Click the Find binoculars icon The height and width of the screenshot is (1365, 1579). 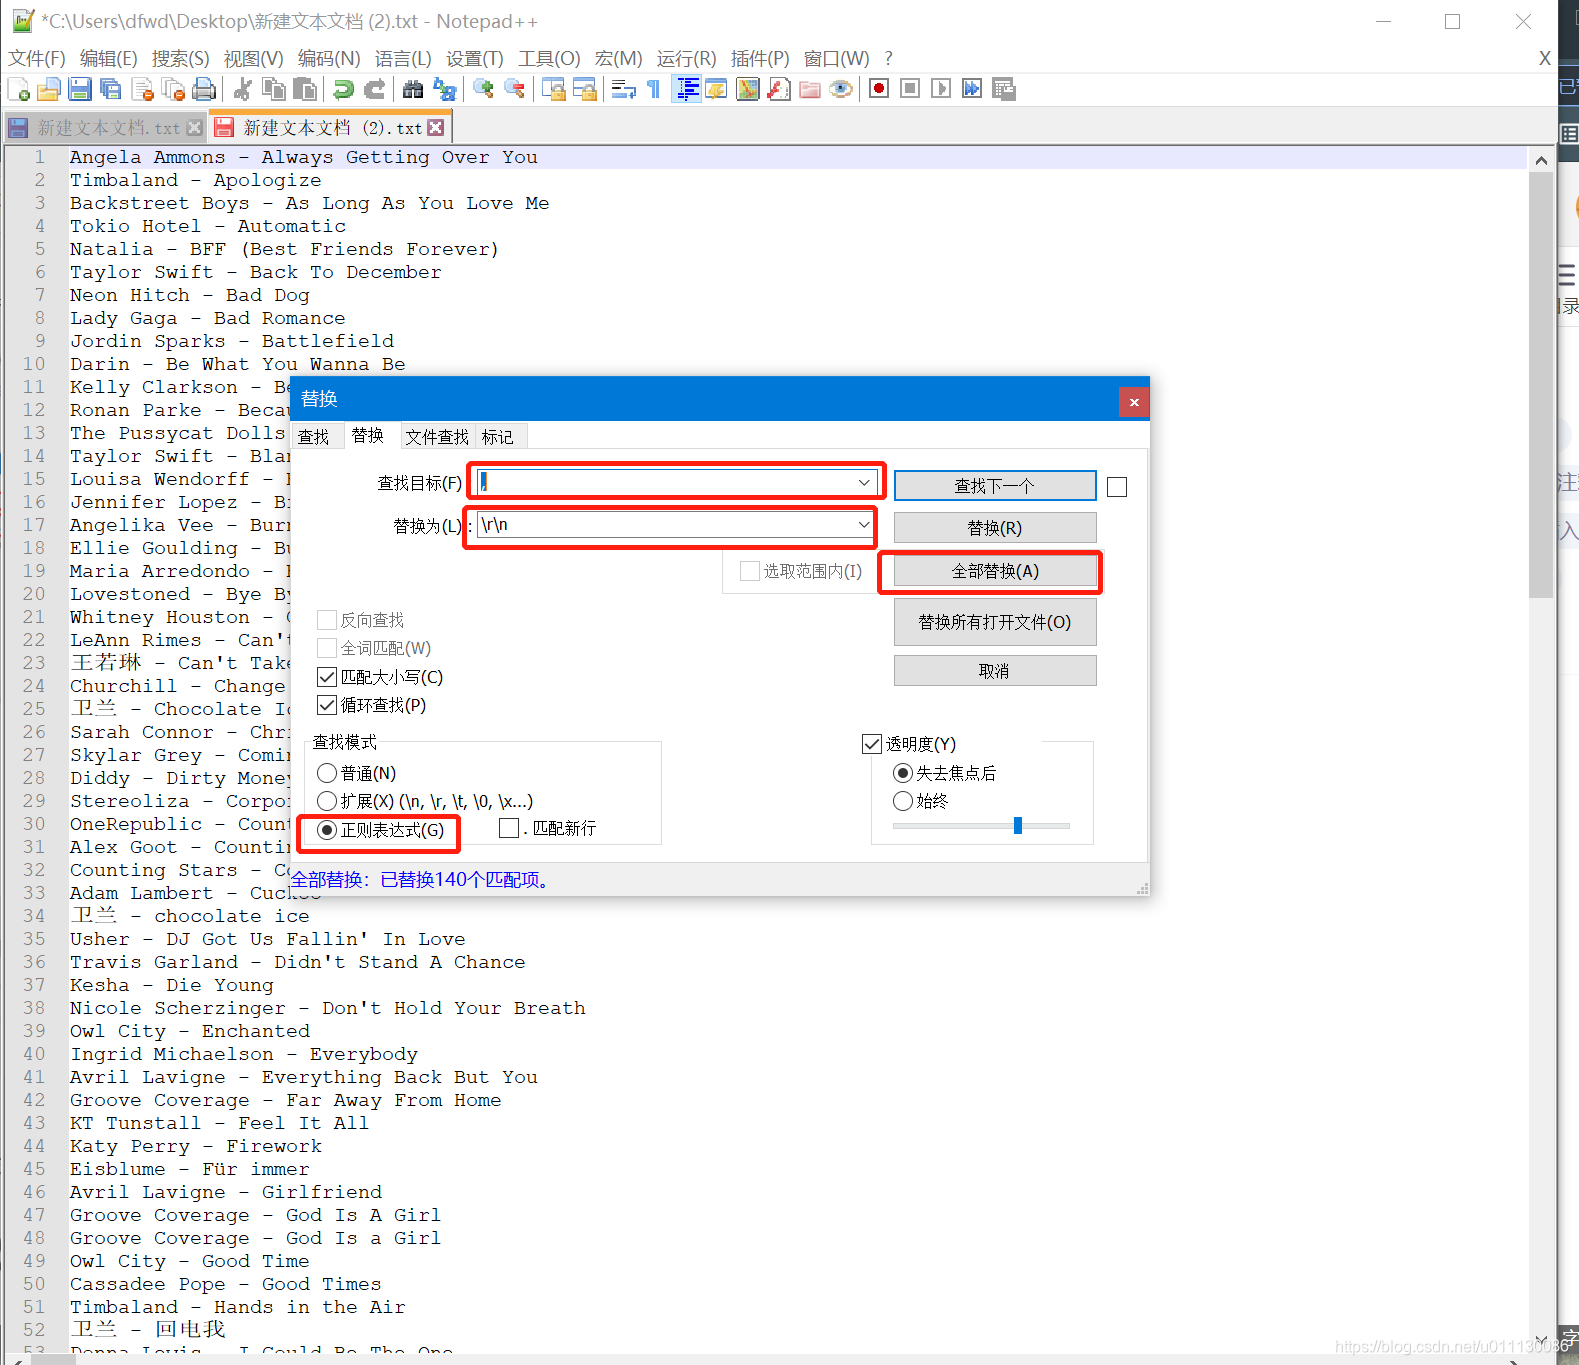(x=413, y=89)
